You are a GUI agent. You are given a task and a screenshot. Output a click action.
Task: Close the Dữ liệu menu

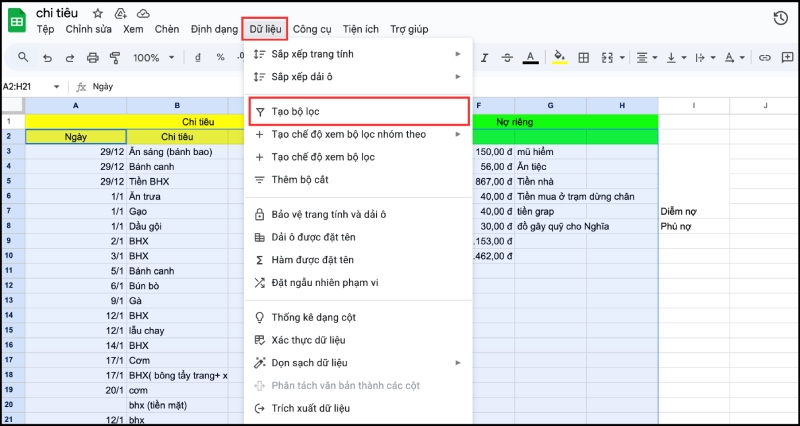(265, 29)
